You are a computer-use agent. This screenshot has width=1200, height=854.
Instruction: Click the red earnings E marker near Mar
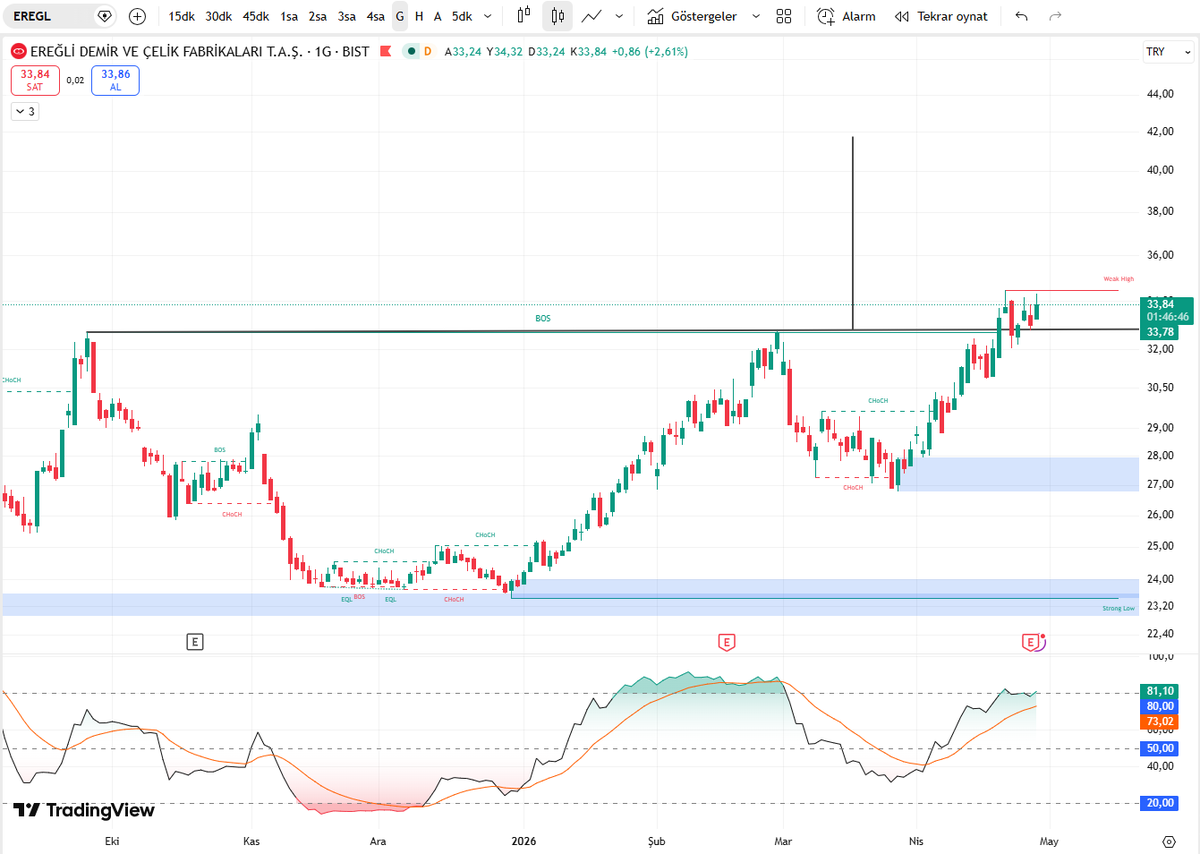(x=727, y=642)
